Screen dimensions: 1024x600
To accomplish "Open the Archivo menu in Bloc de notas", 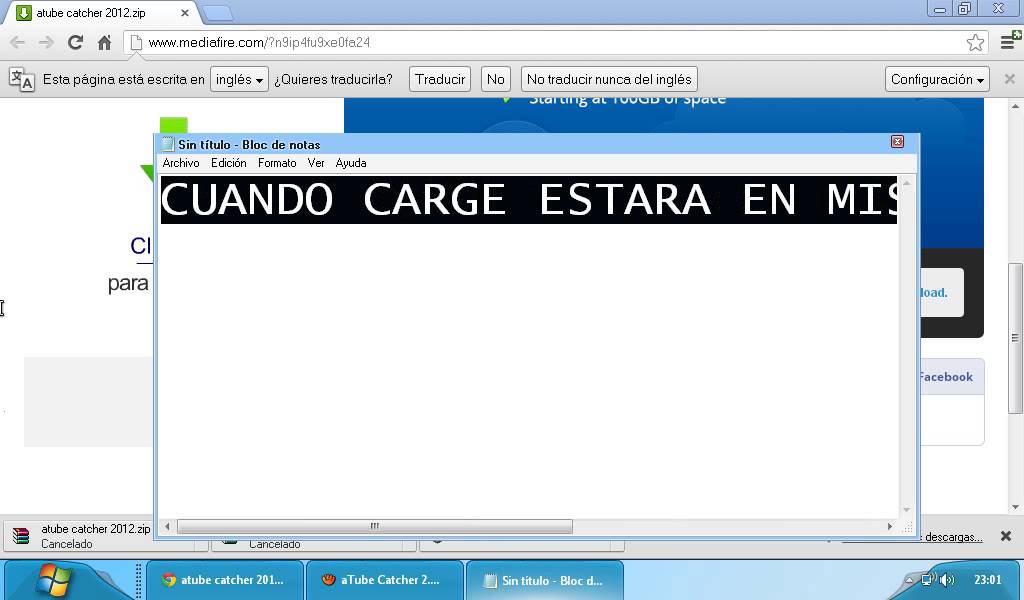I will pos(181,163).
